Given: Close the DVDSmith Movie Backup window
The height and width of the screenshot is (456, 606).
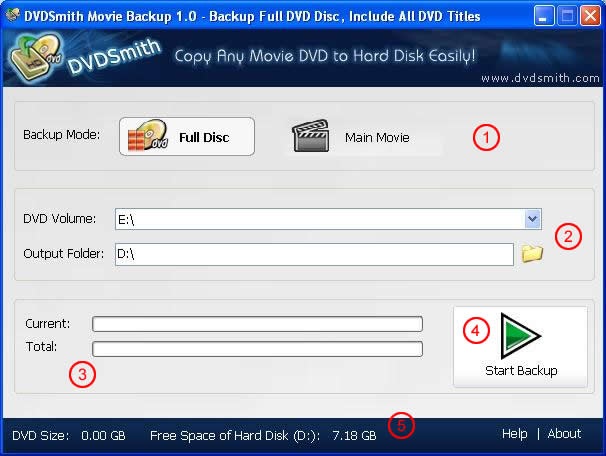Looking at the screenshot, I should (x=591, y=16).
